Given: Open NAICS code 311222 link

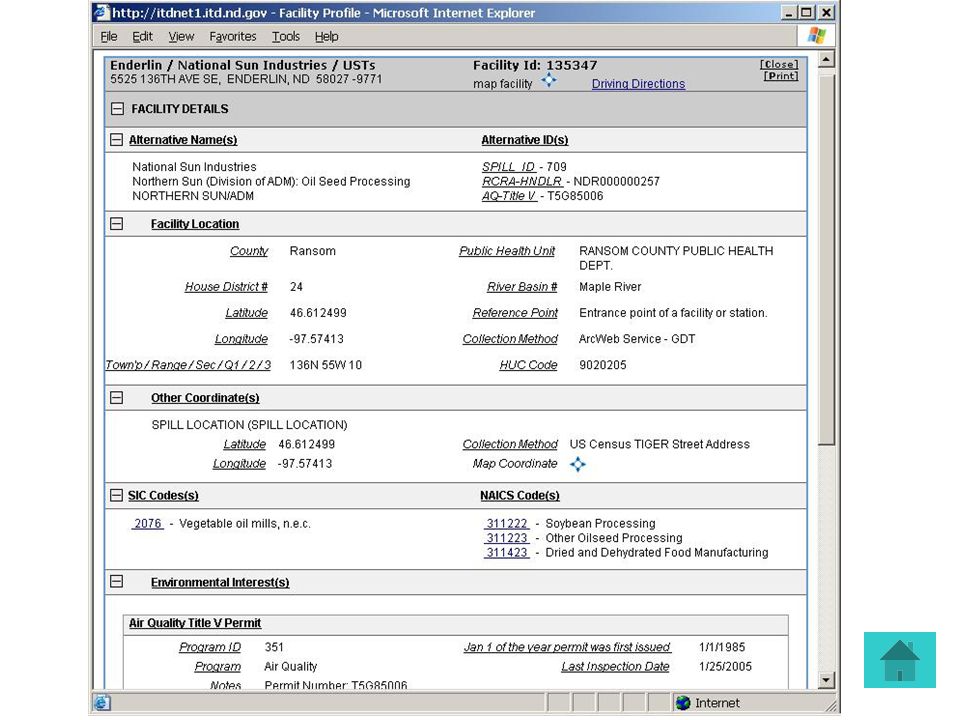Looking at the screenshot, I should tap(506, 523).
